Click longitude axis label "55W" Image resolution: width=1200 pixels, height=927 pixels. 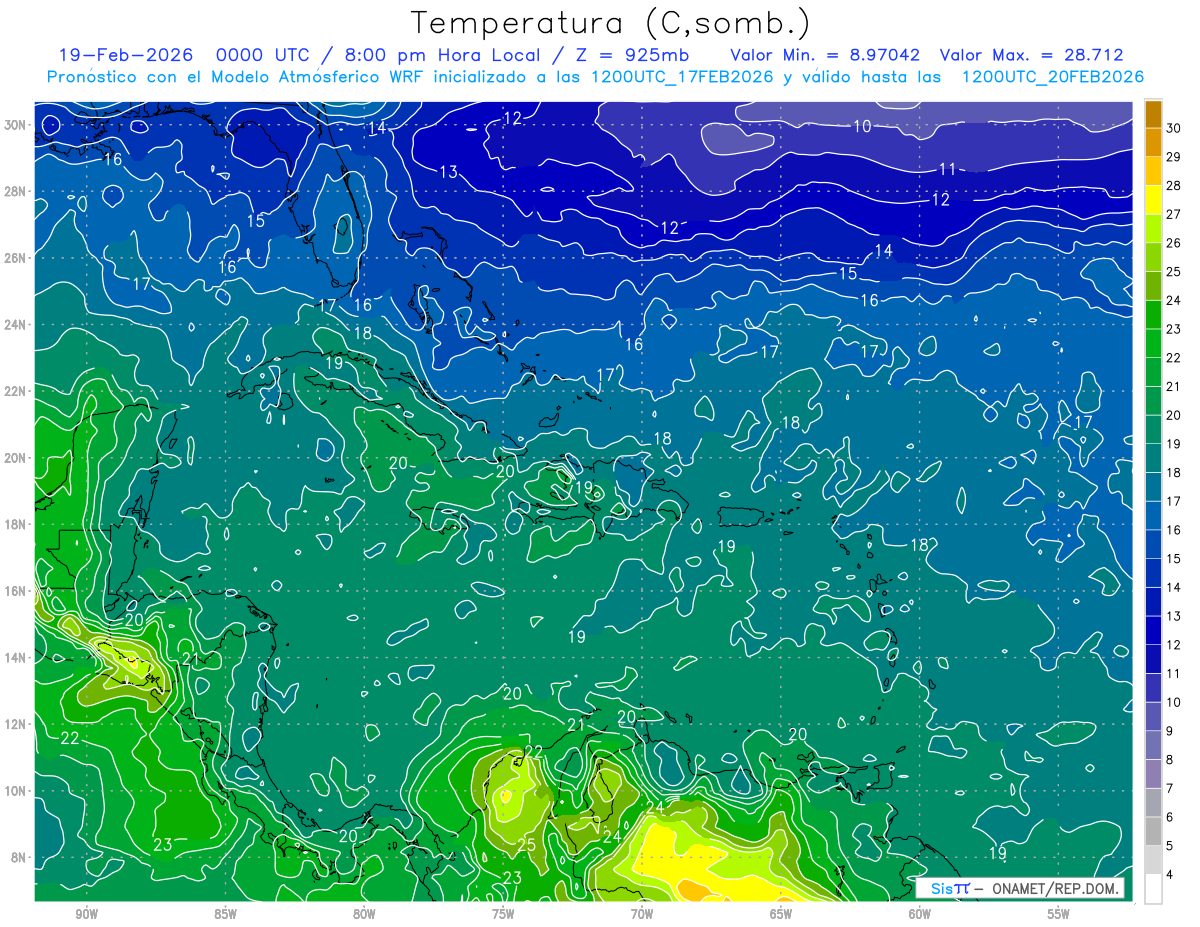click(1059, 914)
